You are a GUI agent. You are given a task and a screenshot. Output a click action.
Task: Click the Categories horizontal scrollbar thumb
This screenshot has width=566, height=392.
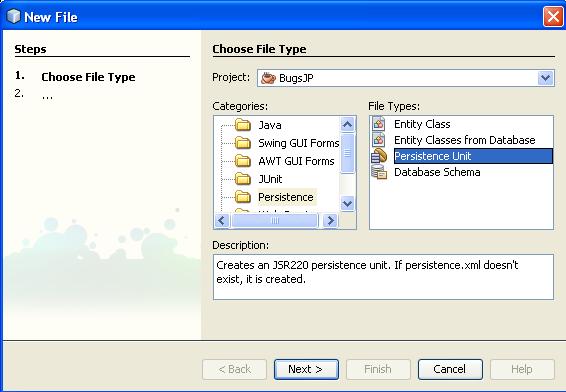coord(275,220)
